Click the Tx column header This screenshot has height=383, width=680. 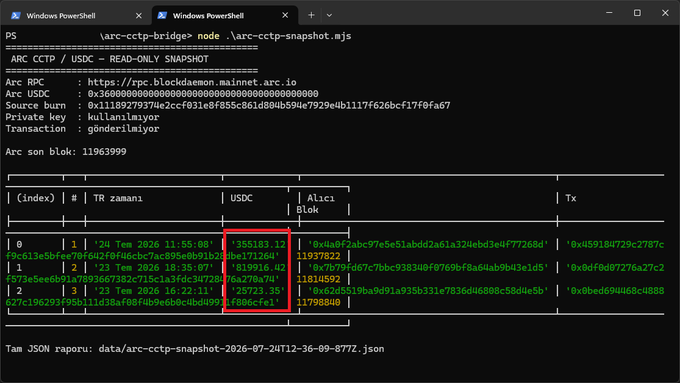point(571,198)
